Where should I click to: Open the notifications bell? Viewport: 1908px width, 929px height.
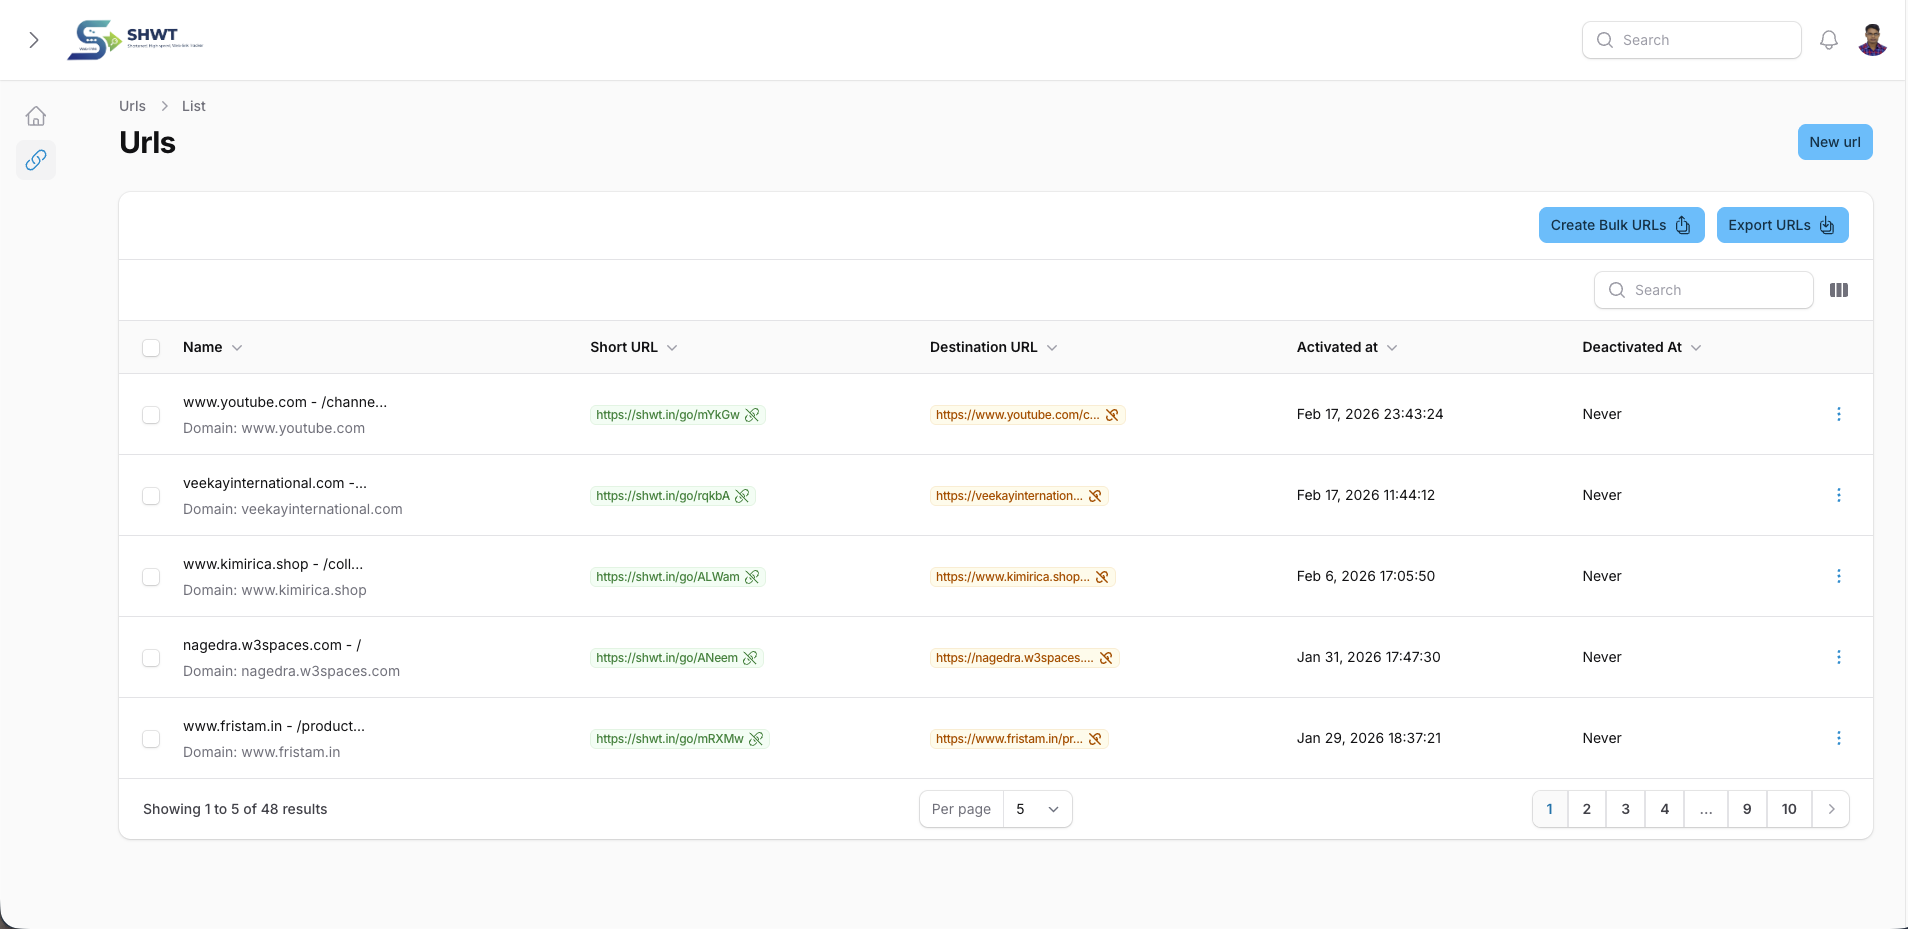click(1829, 40)
